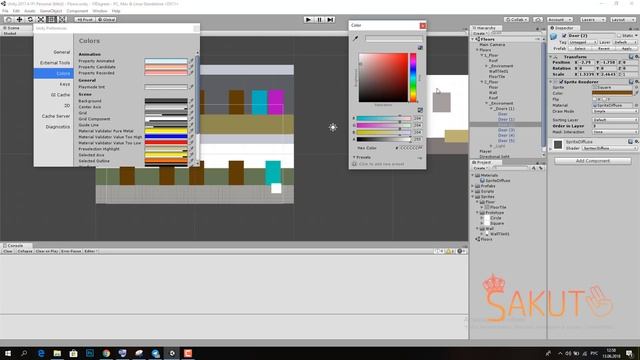Open the File menu
The width and height of the screenshot is (640, 360).
[5, 11]
